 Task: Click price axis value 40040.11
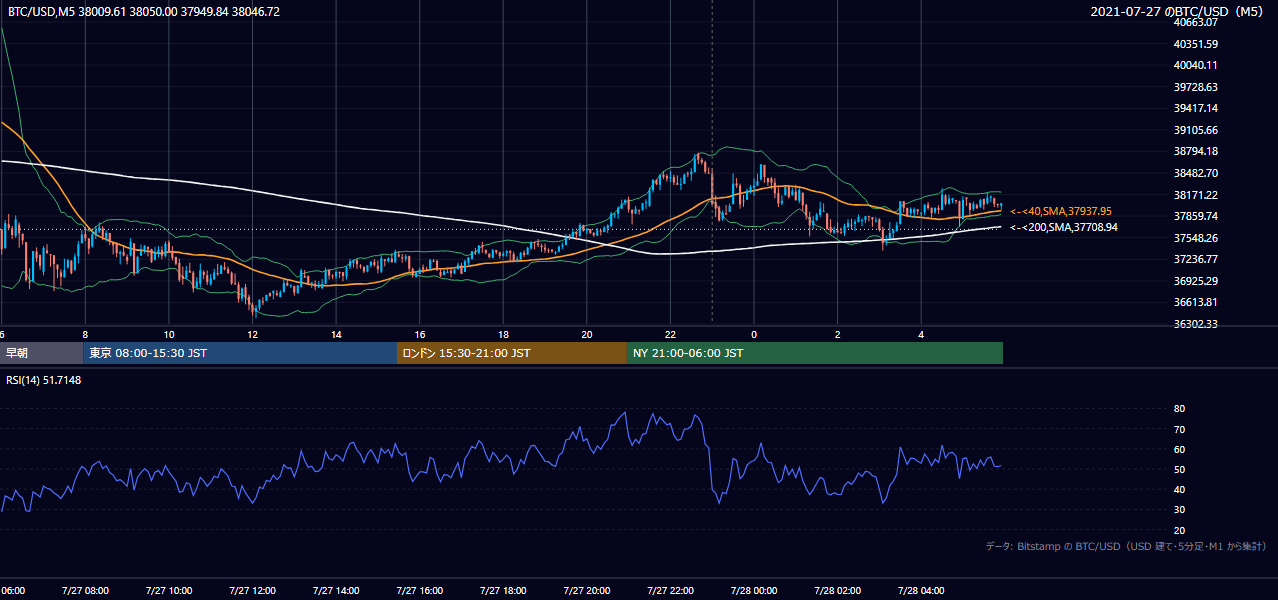click(1195, 65)
